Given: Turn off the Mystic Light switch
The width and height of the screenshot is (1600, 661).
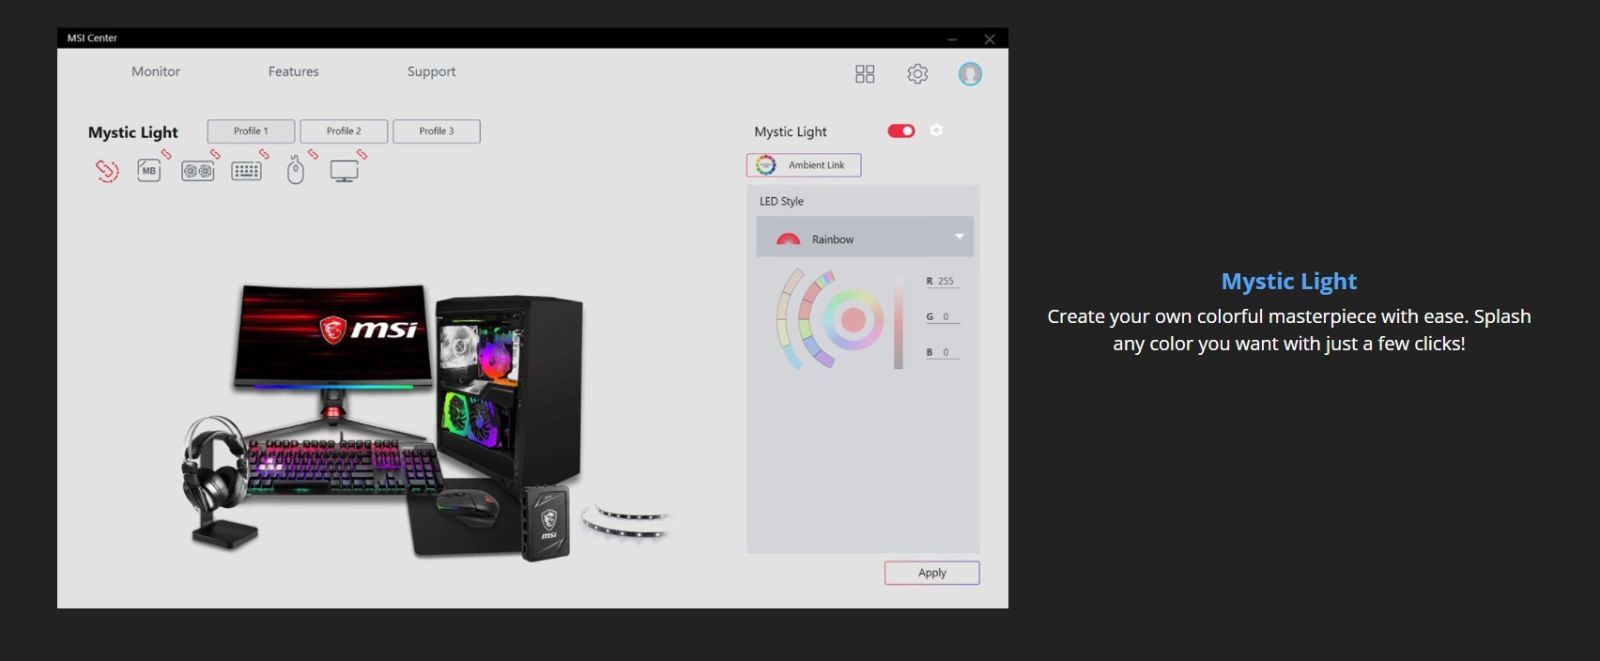Looking at the screenshot, I should (901, 131).
